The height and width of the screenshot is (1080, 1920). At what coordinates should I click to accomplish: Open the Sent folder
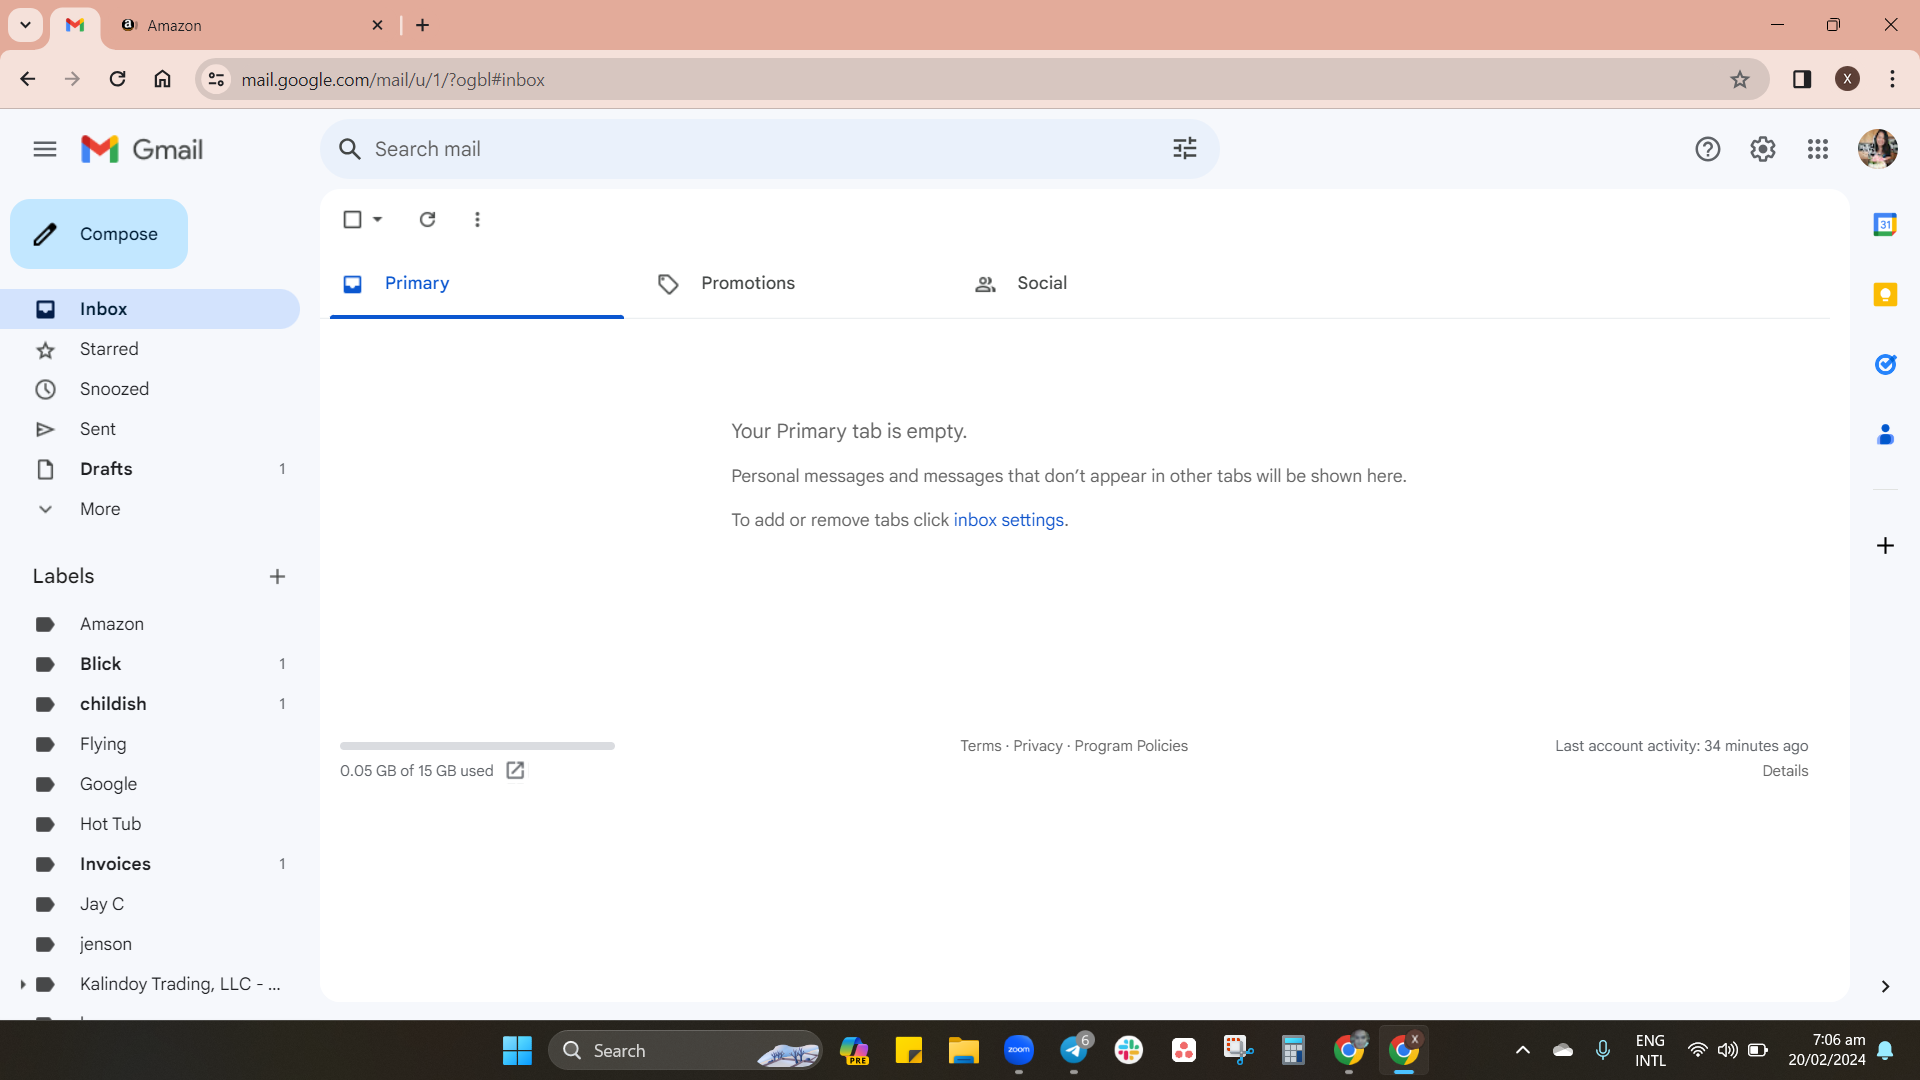[150, 429]
